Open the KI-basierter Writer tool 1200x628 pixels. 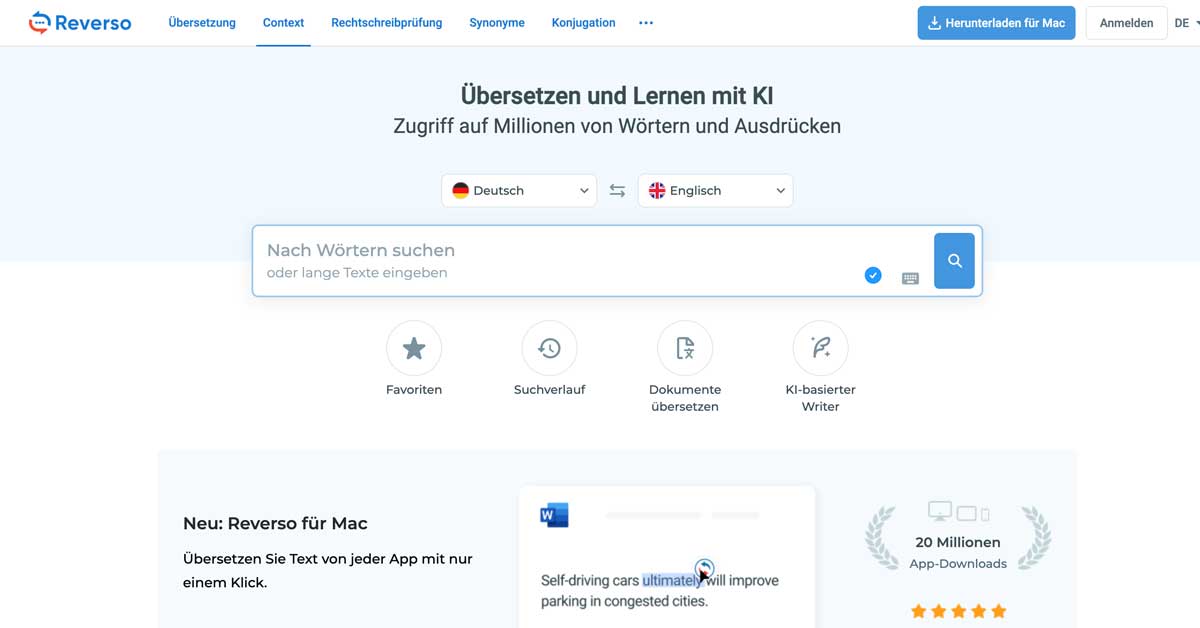[820, 348]
